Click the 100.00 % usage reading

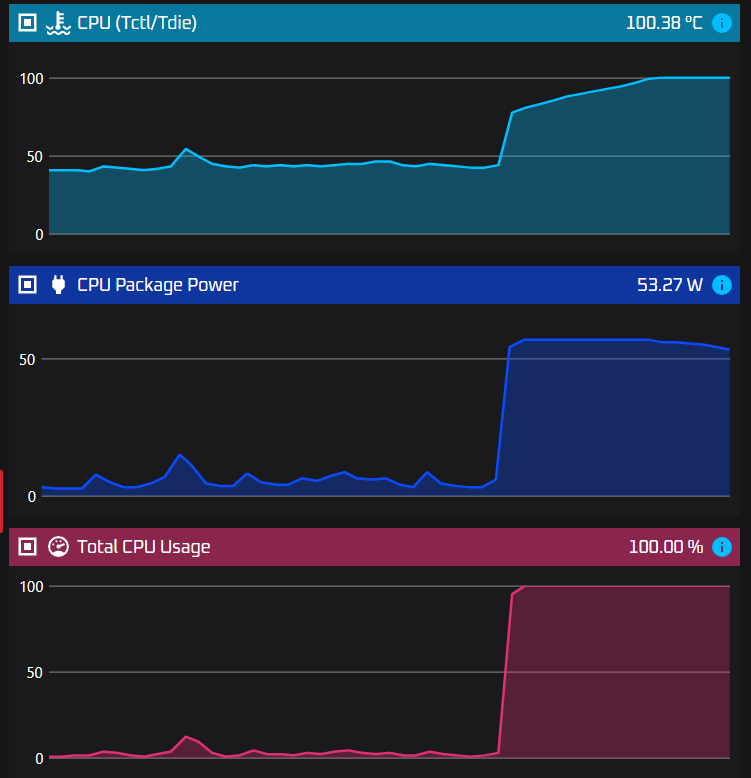point(666,547)
